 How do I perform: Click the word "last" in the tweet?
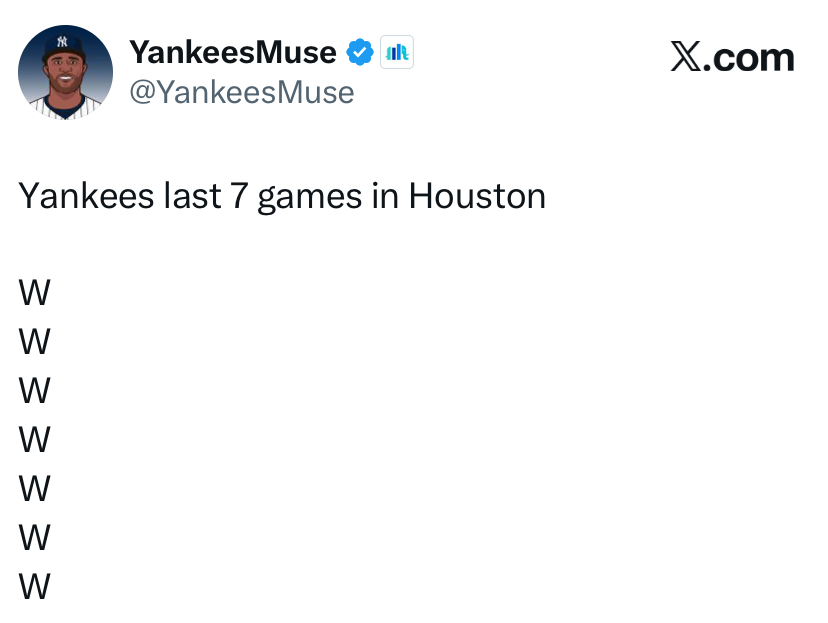coord(191,196)
